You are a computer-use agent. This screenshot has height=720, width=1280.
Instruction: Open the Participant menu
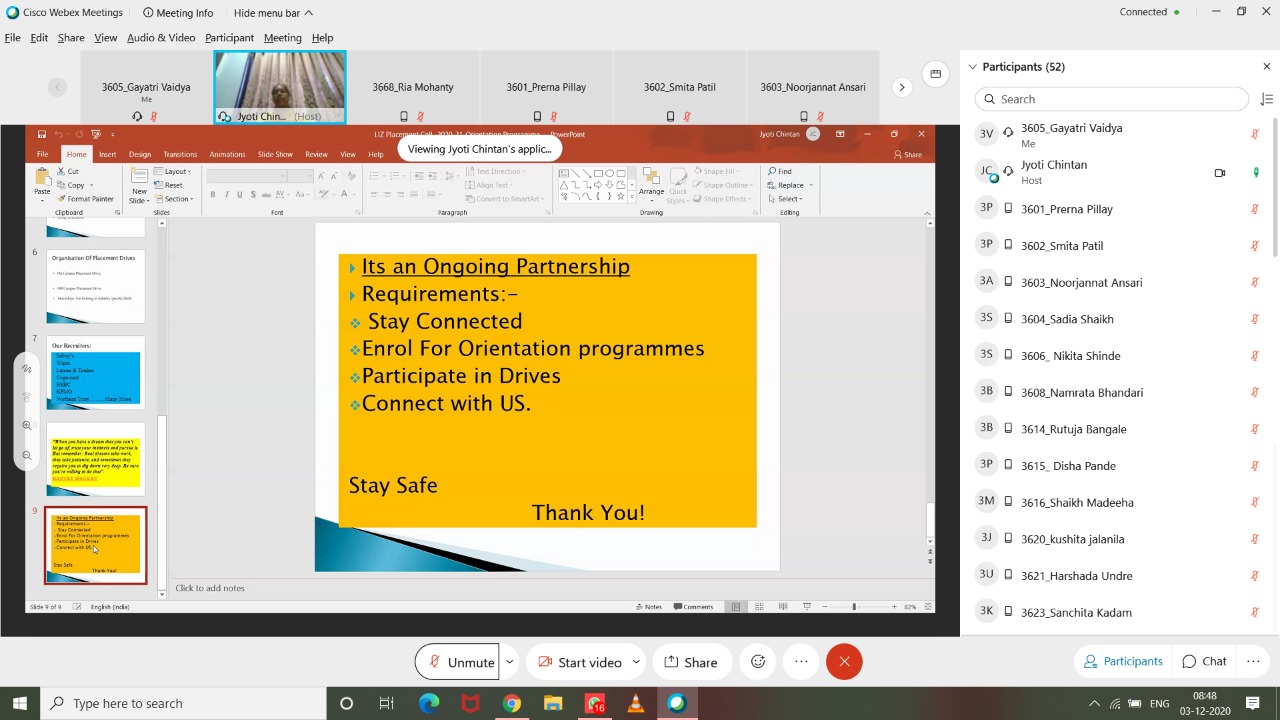point(229,38)
